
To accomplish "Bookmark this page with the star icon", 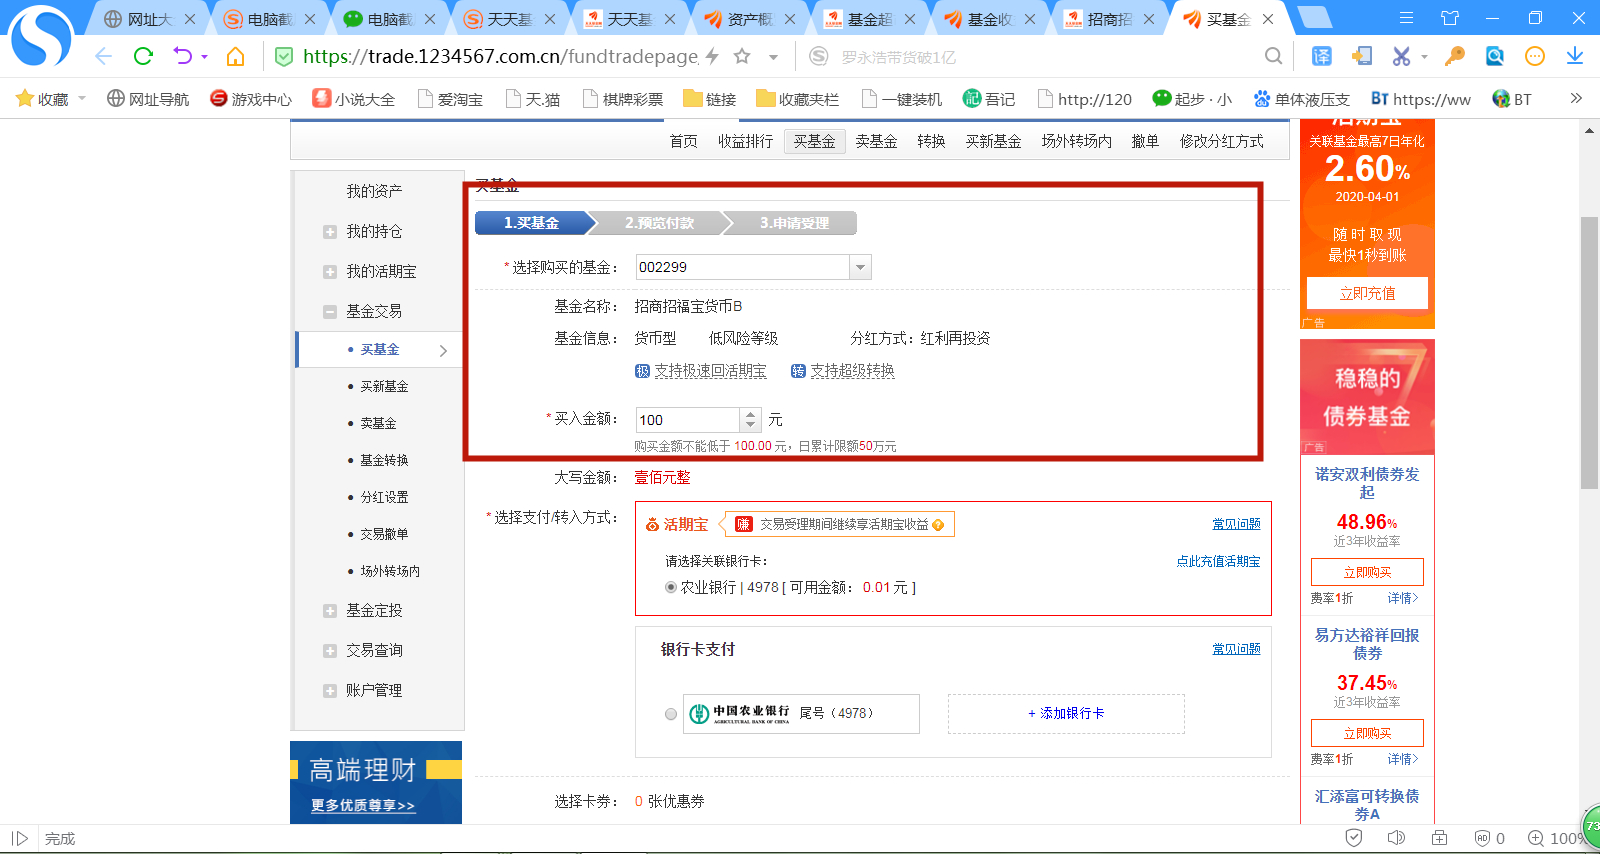I will click(x=742, y=56).
